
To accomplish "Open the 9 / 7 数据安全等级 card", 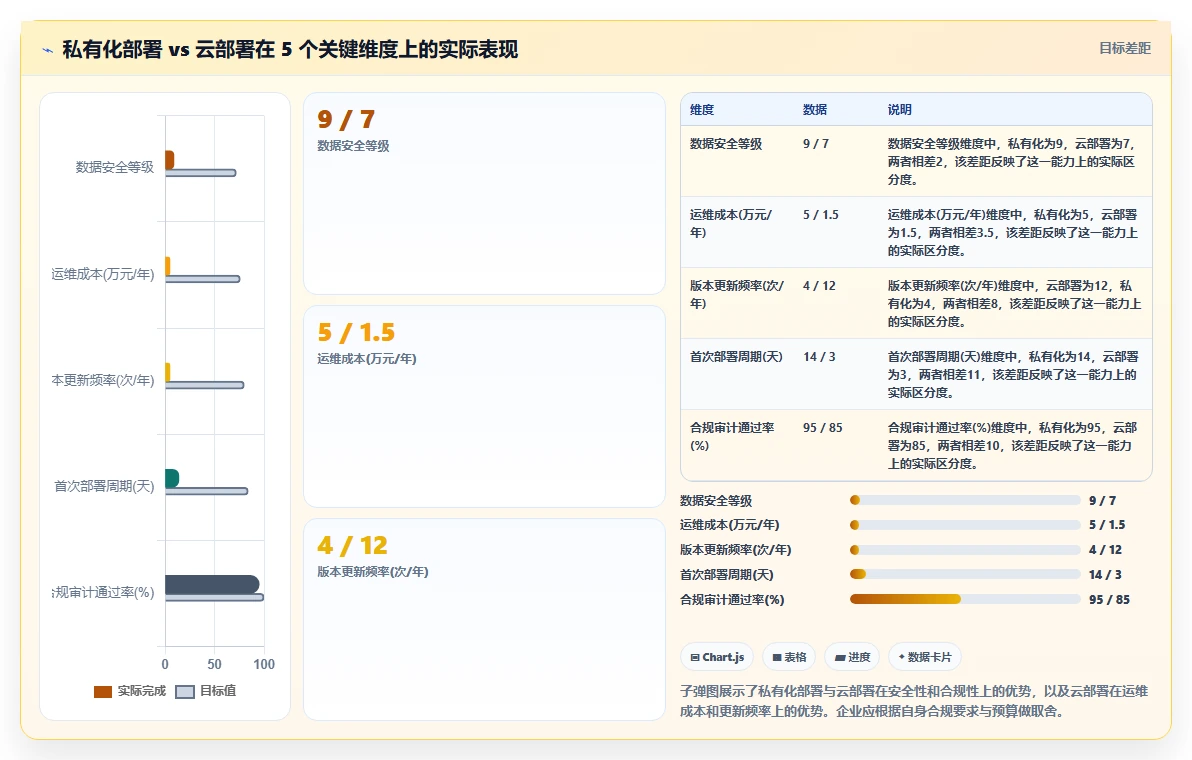I will (484, 194).
